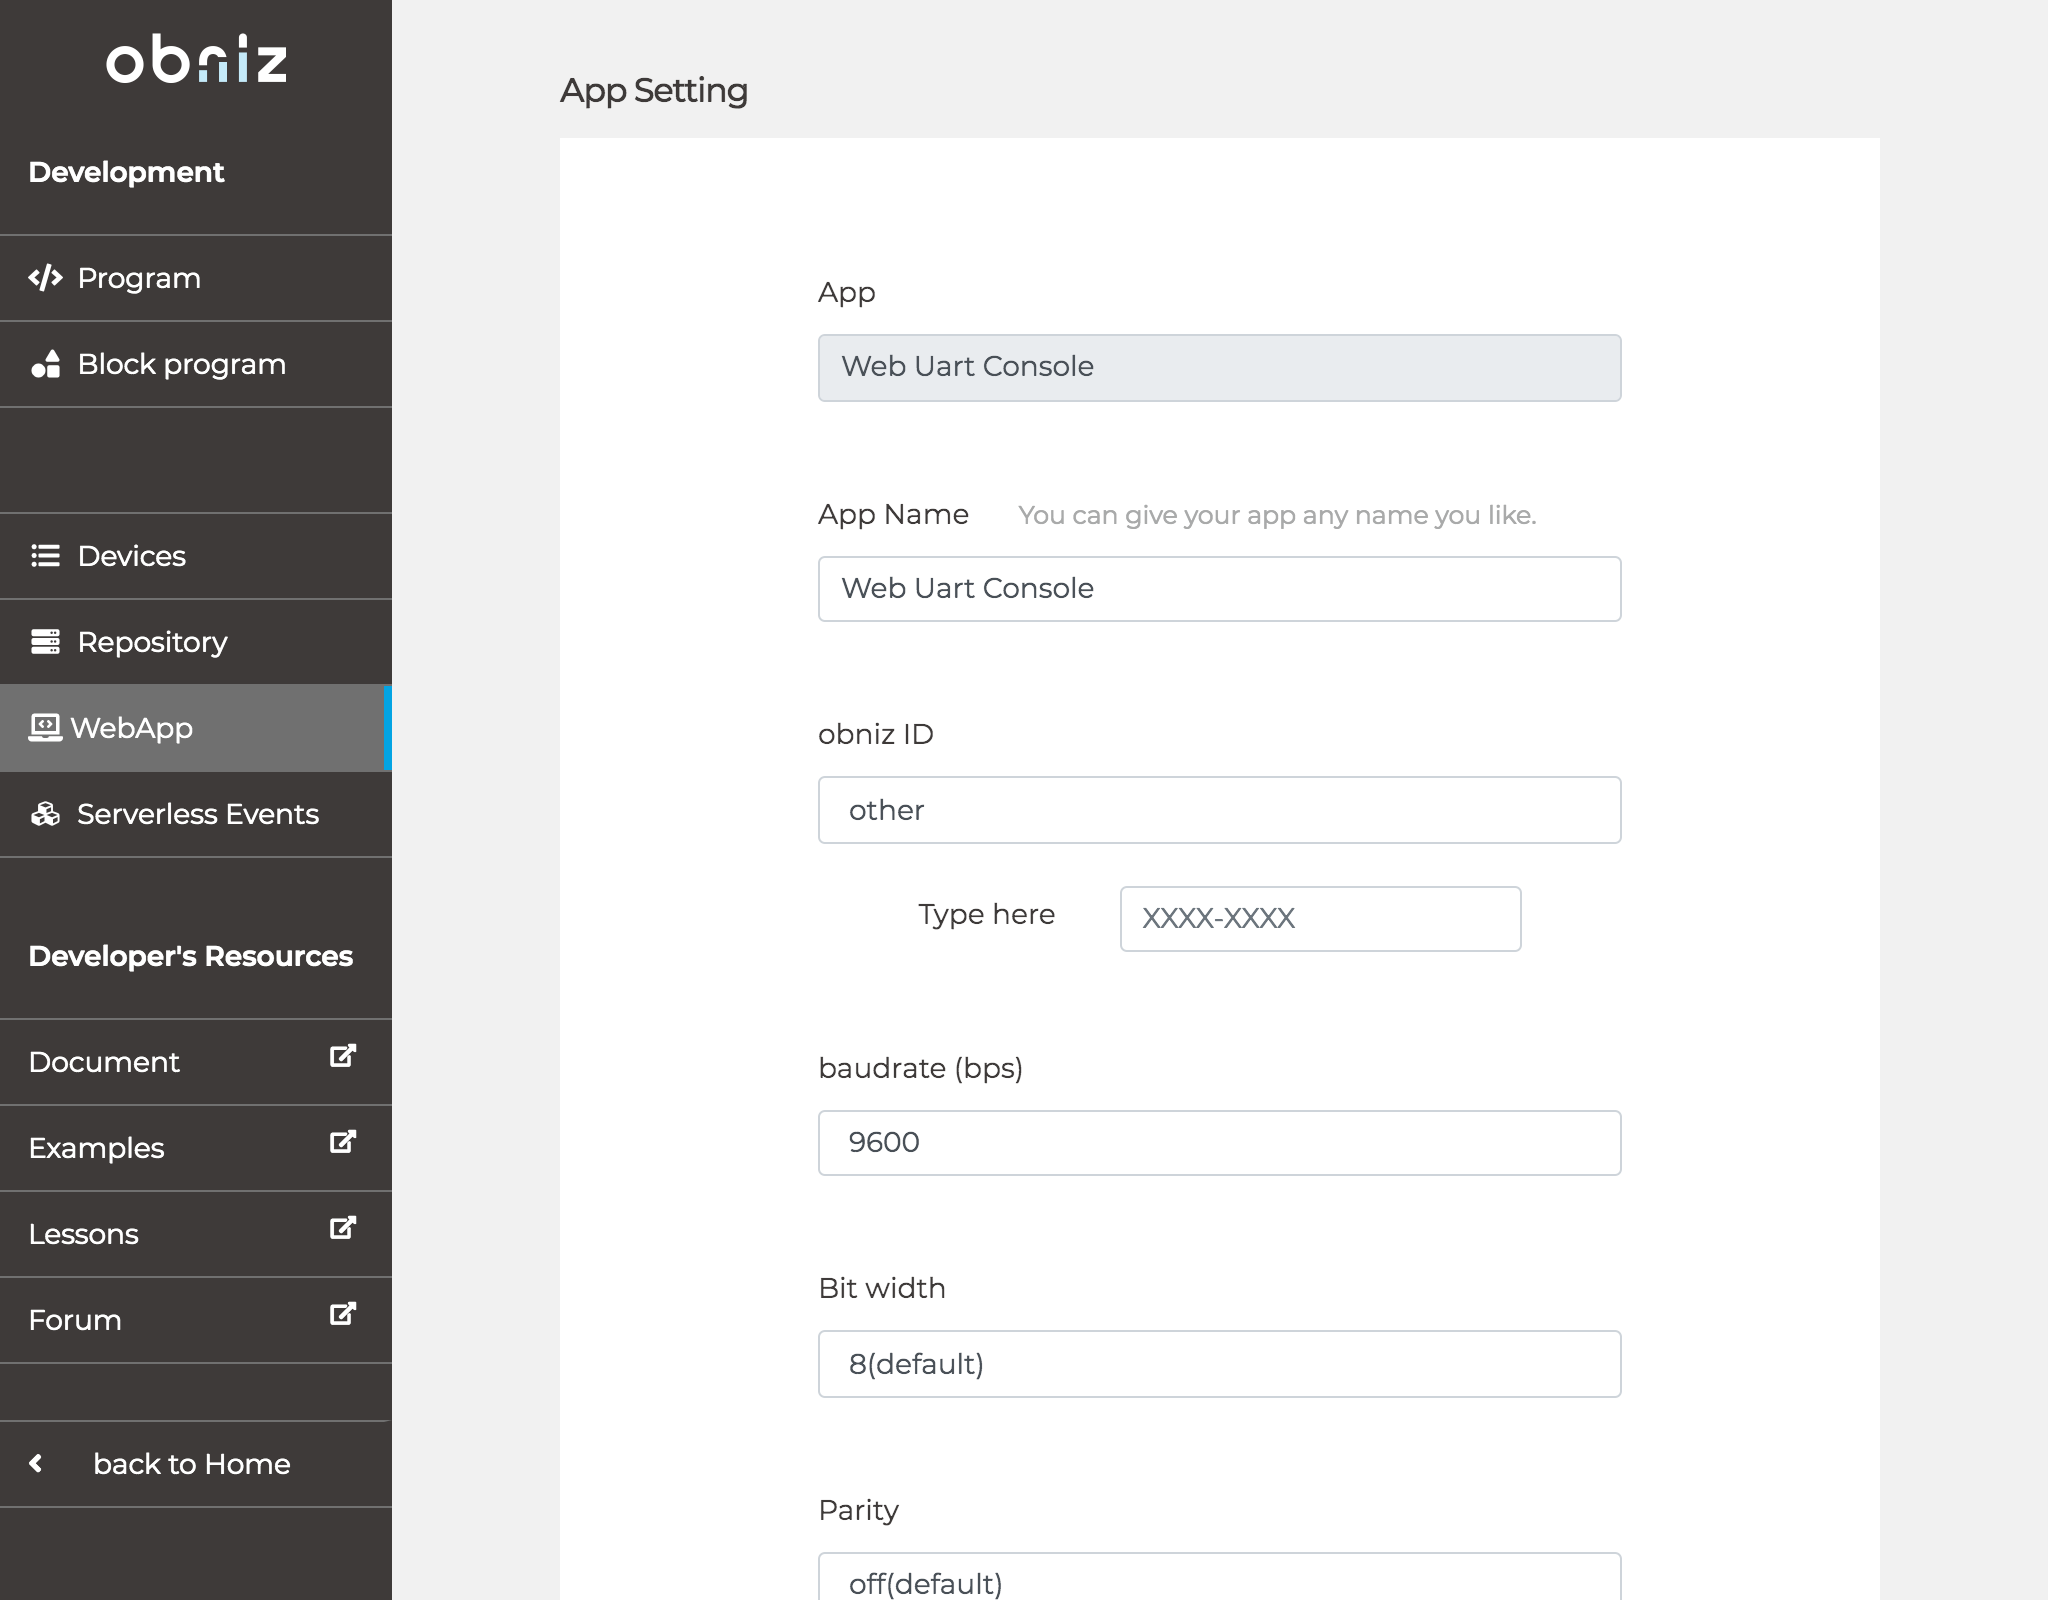
Task: Click the Program code icon
Action: click(x=46, y=278)
